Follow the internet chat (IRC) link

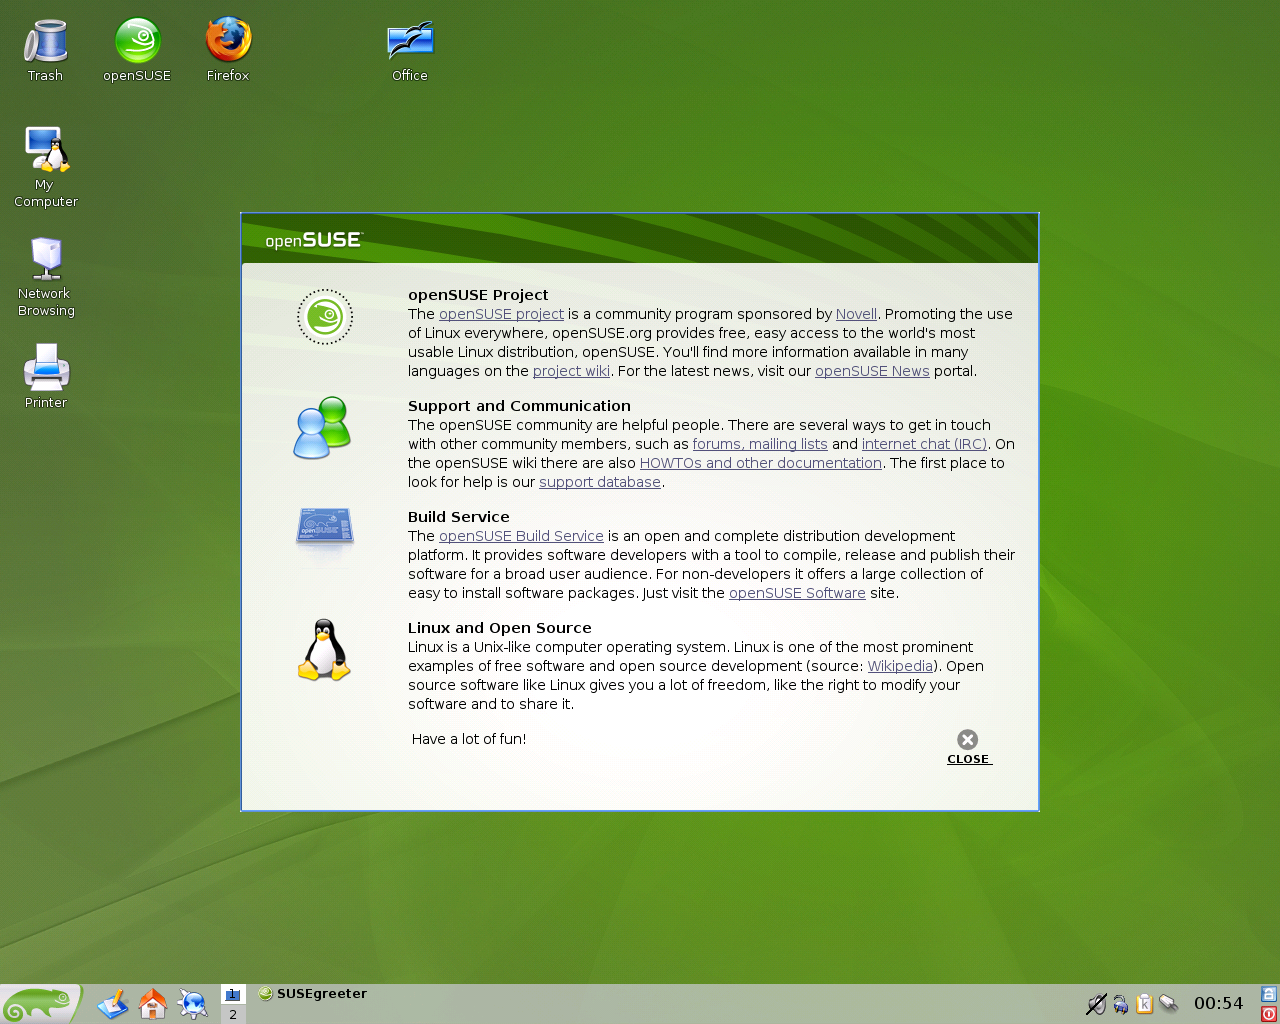tap(924, 444)
